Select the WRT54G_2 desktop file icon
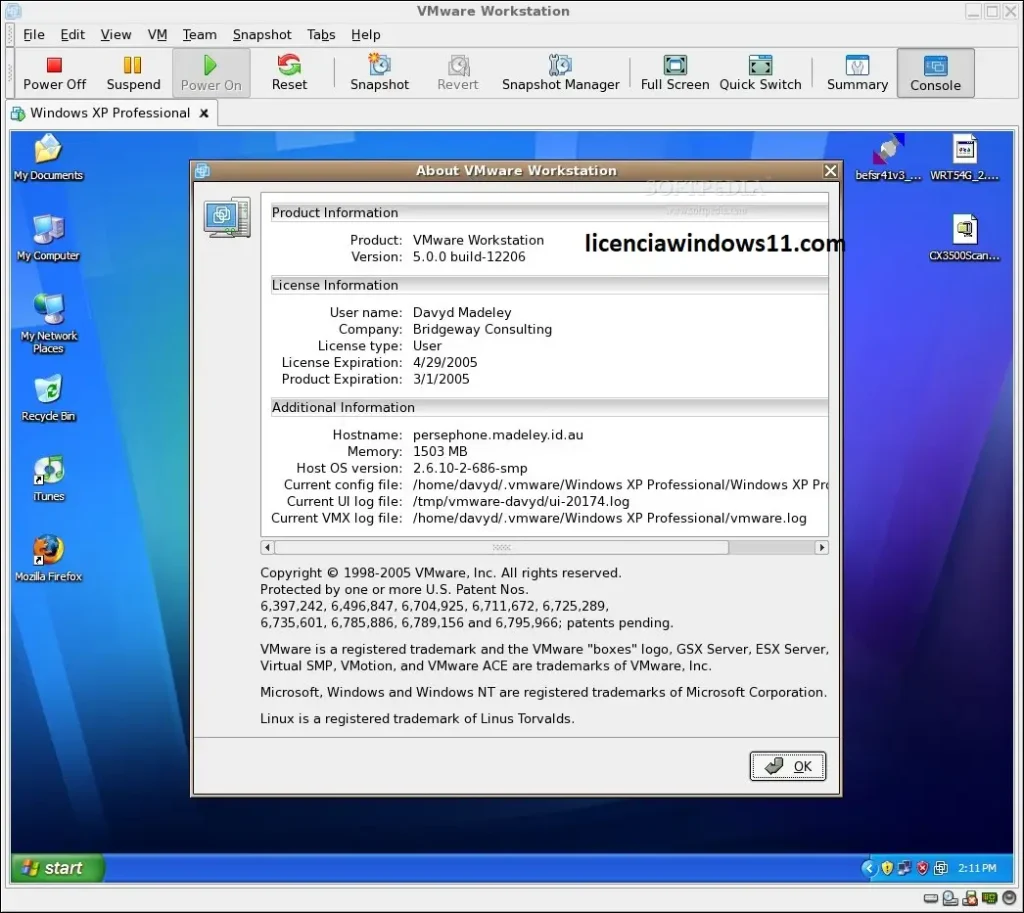 [x=965, y=157]
